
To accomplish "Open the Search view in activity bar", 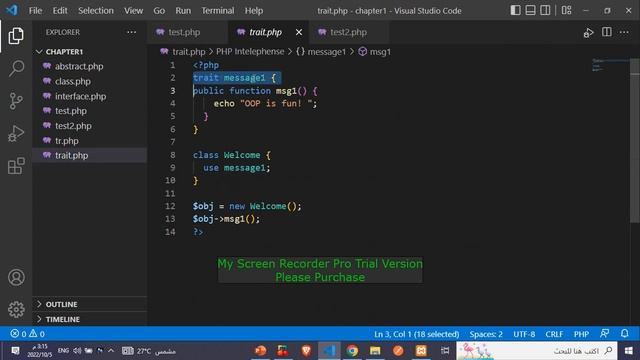I will point(16,68).
